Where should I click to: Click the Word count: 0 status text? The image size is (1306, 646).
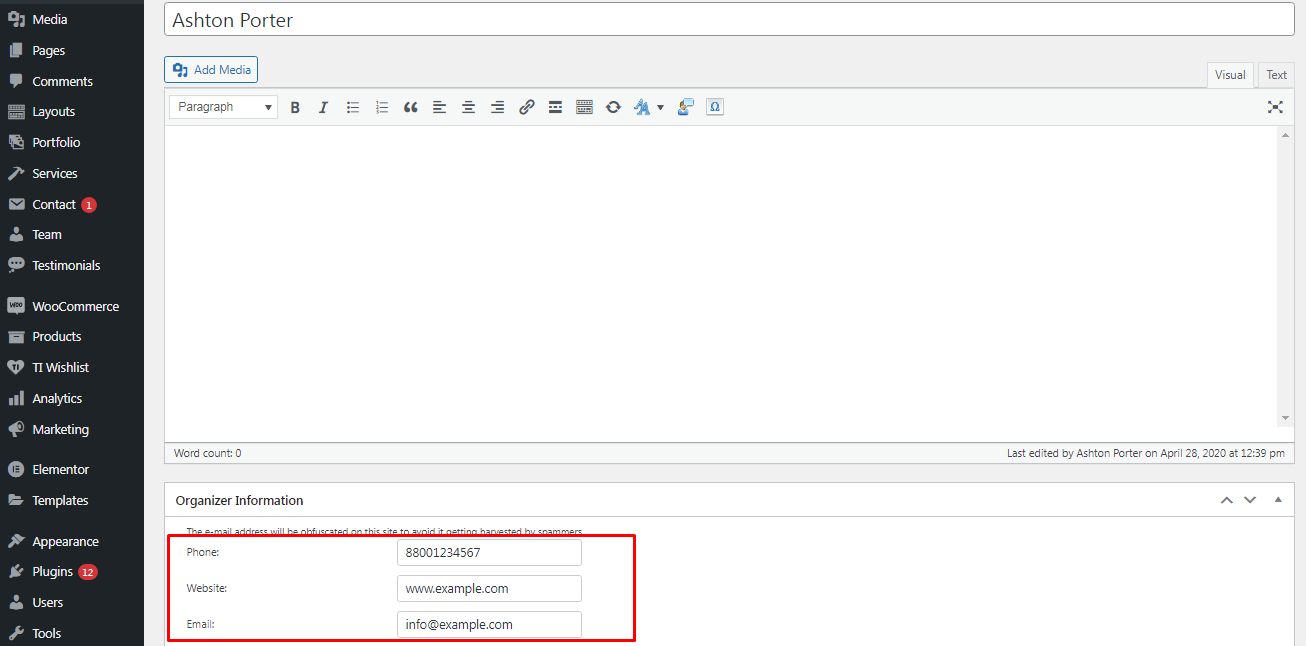(x=207, y=453)
